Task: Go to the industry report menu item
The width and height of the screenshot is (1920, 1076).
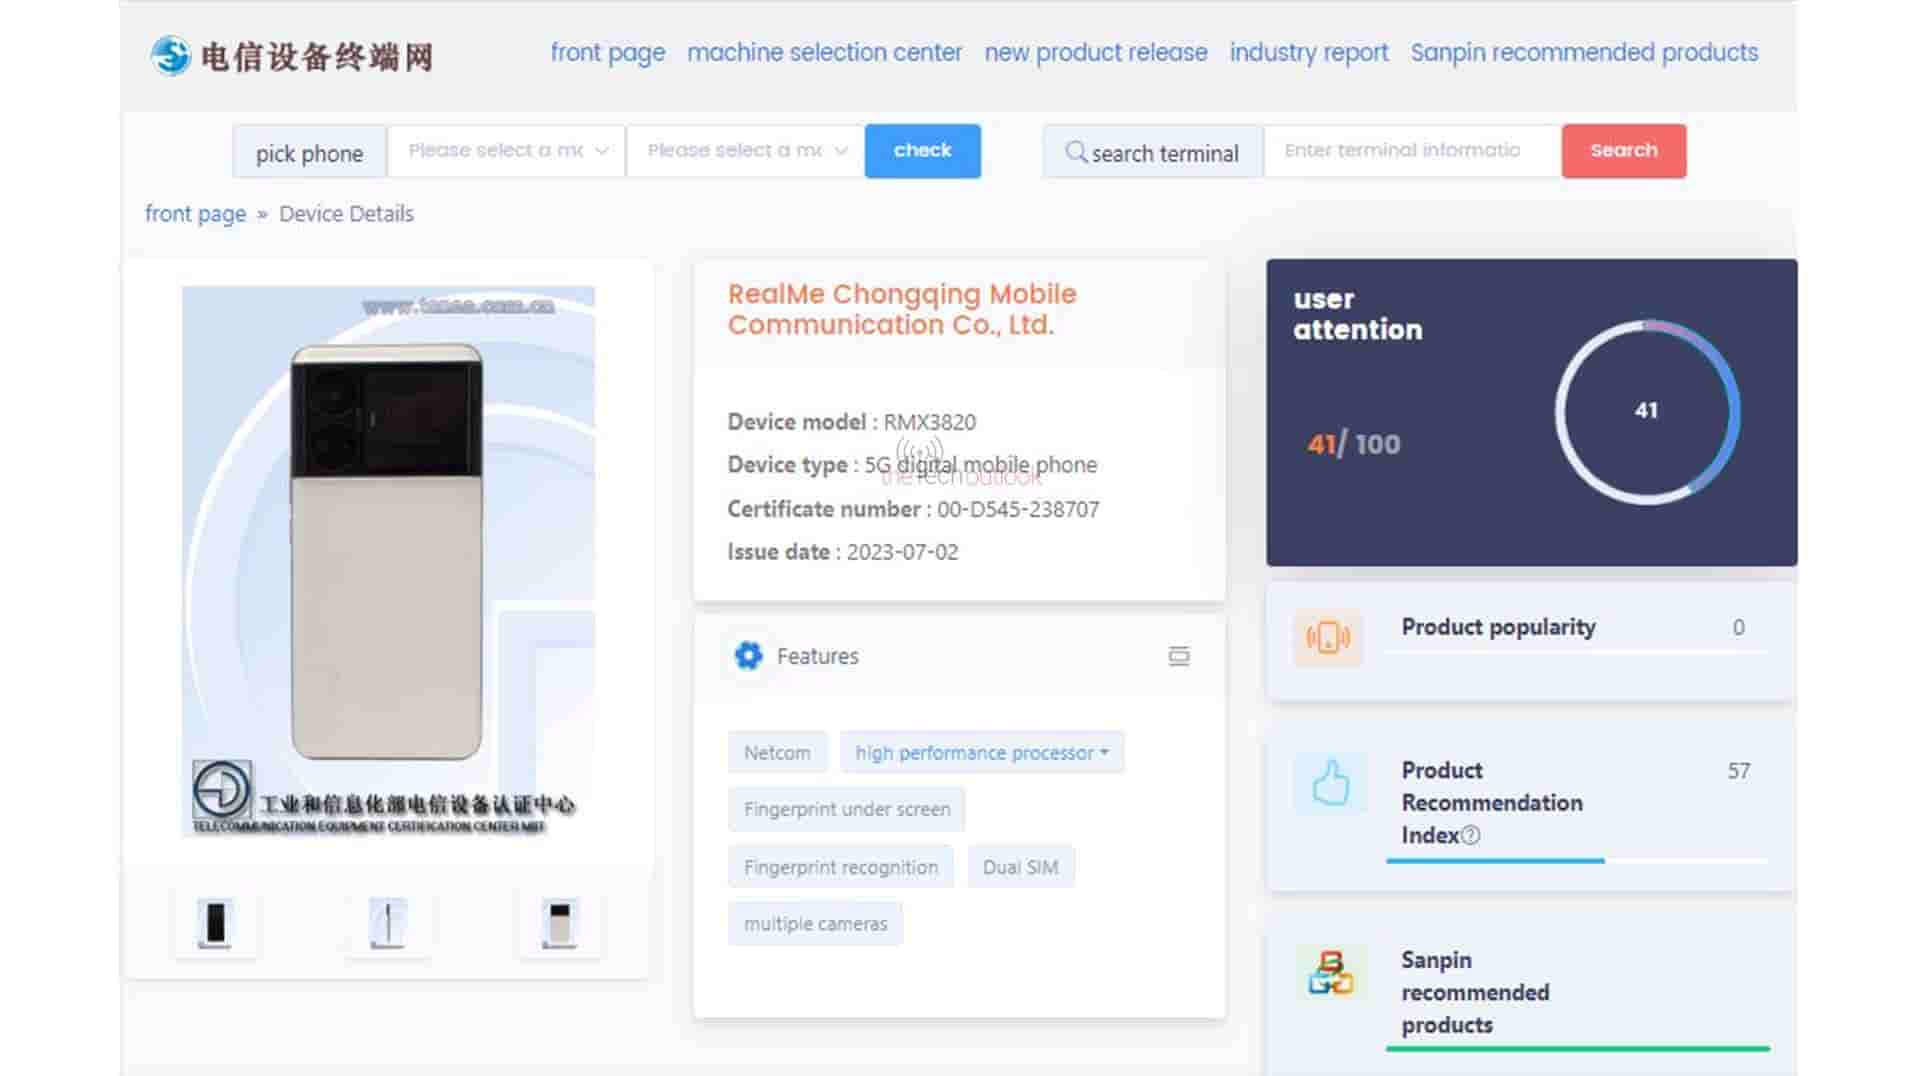Action: point(1308,52)
